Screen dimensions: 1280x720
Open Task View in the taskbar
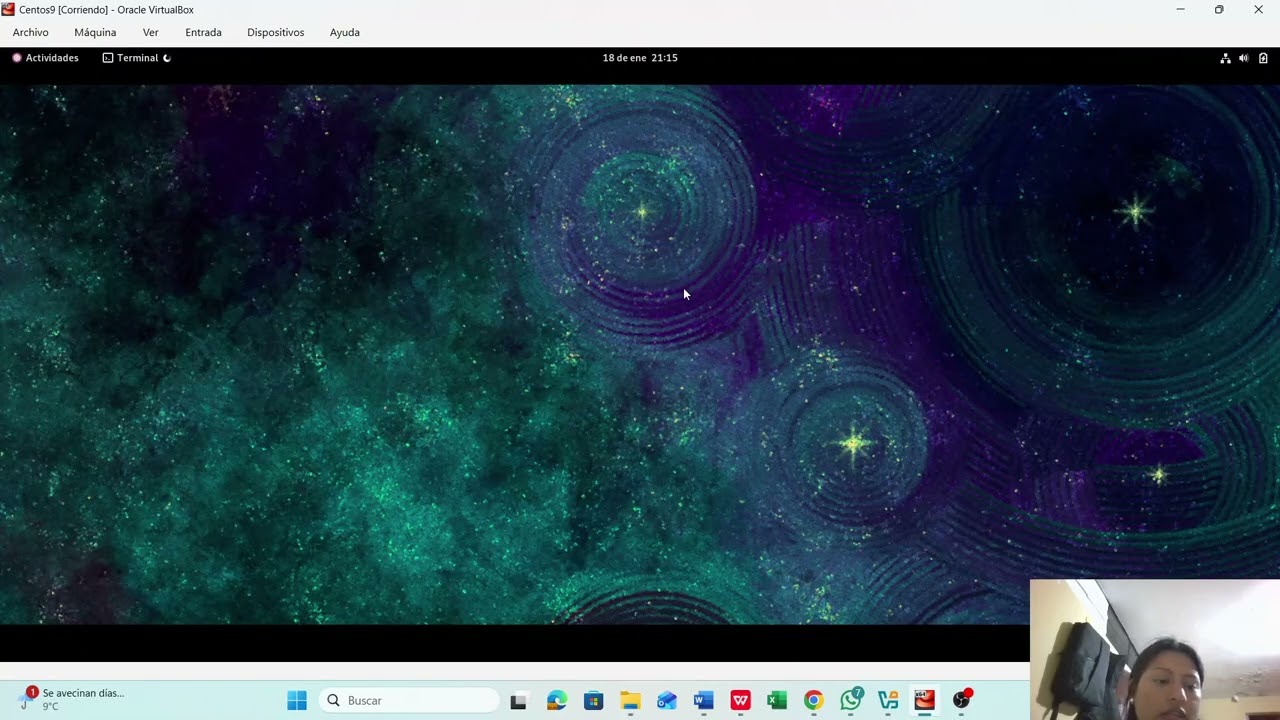[x=518, y=701]
